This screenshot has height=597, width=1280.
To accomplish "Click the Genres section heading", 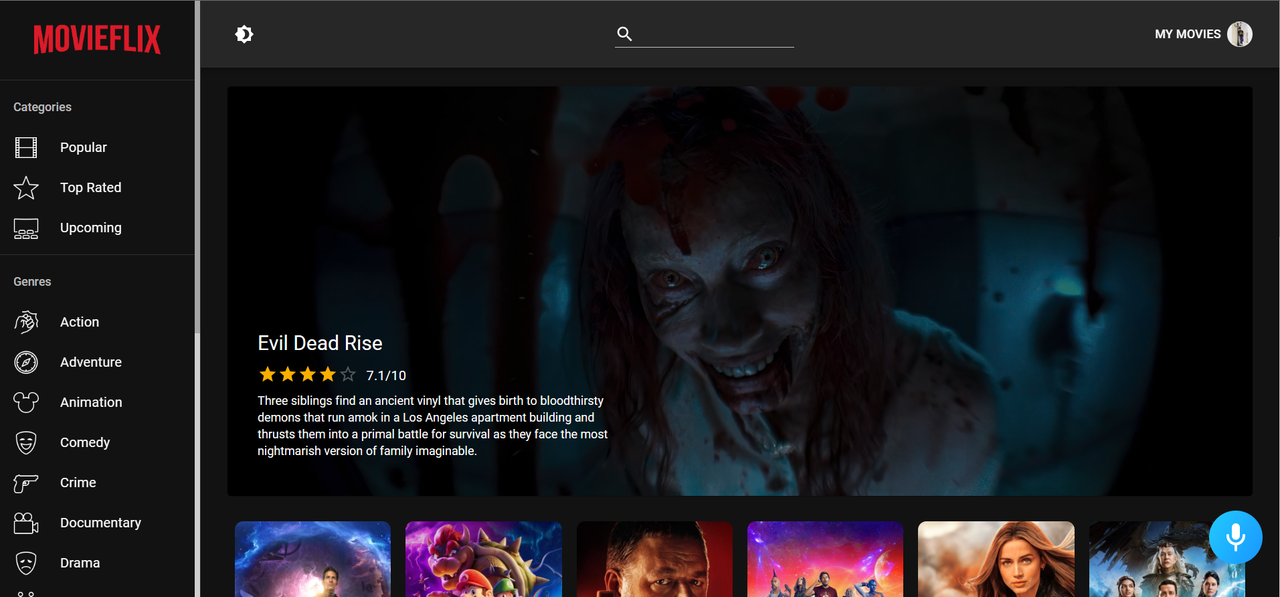I will 32,282.
